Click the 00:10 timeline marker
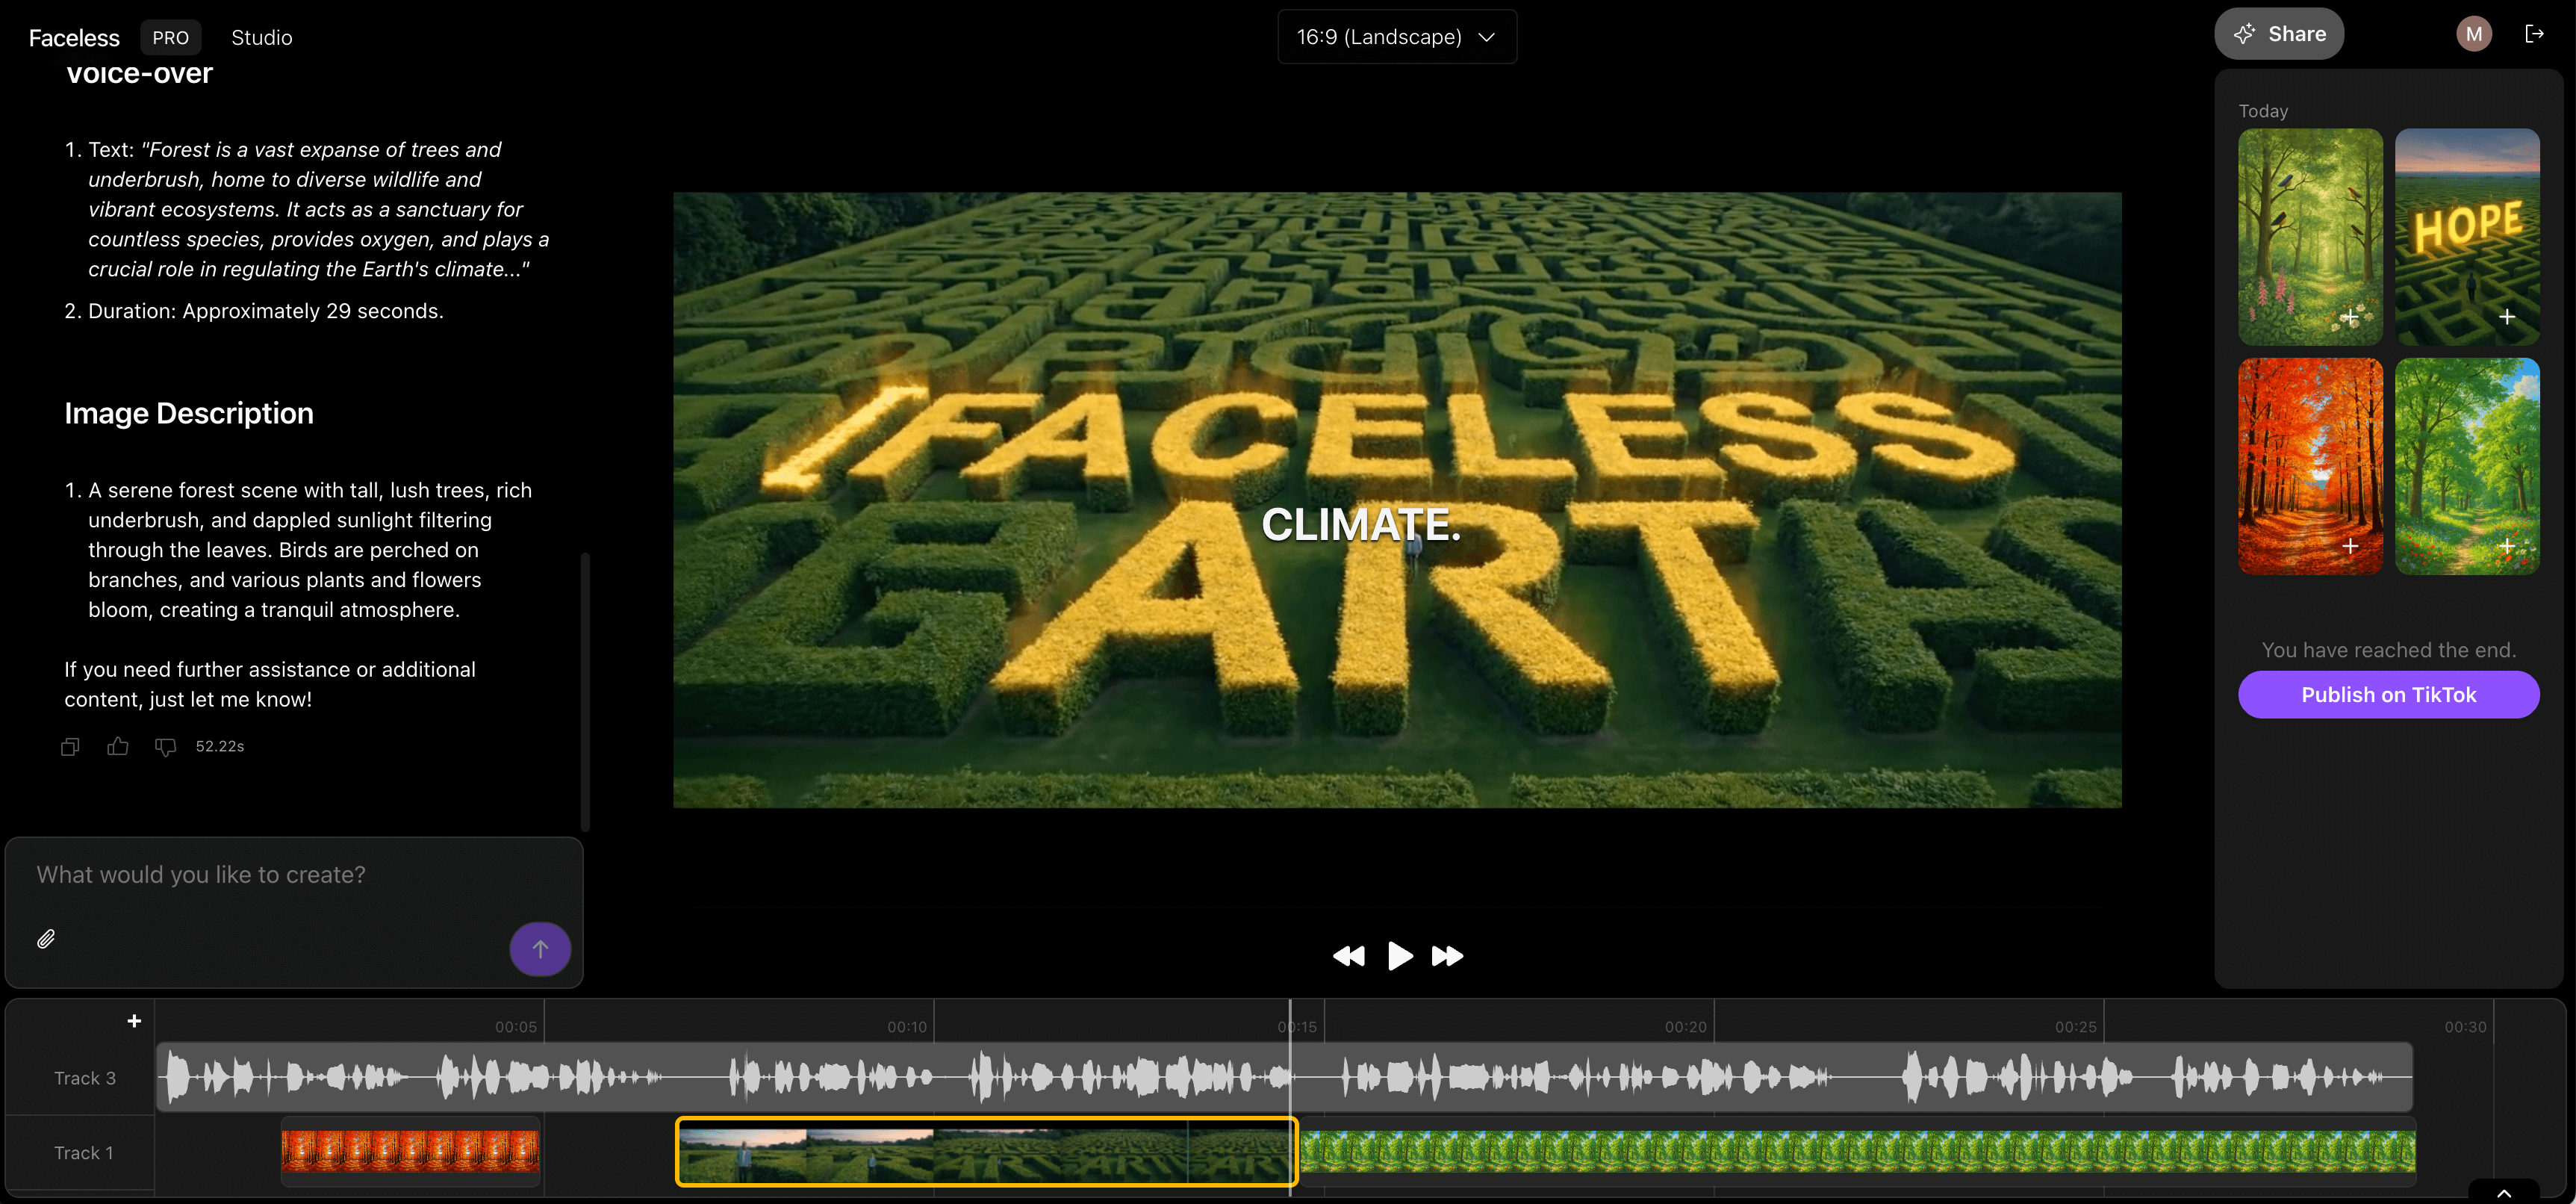The width and height of the screenshot is (2576, 1204). [x=907, y=1027]
